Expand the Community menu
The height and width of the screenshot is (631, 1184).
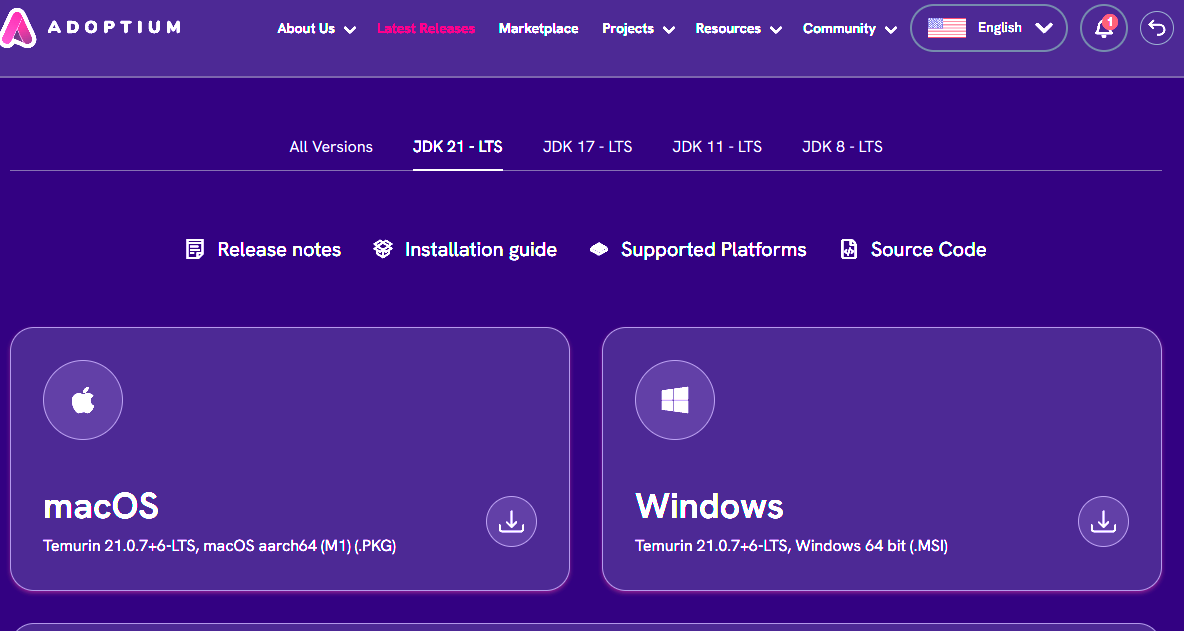tap(849, 29)
